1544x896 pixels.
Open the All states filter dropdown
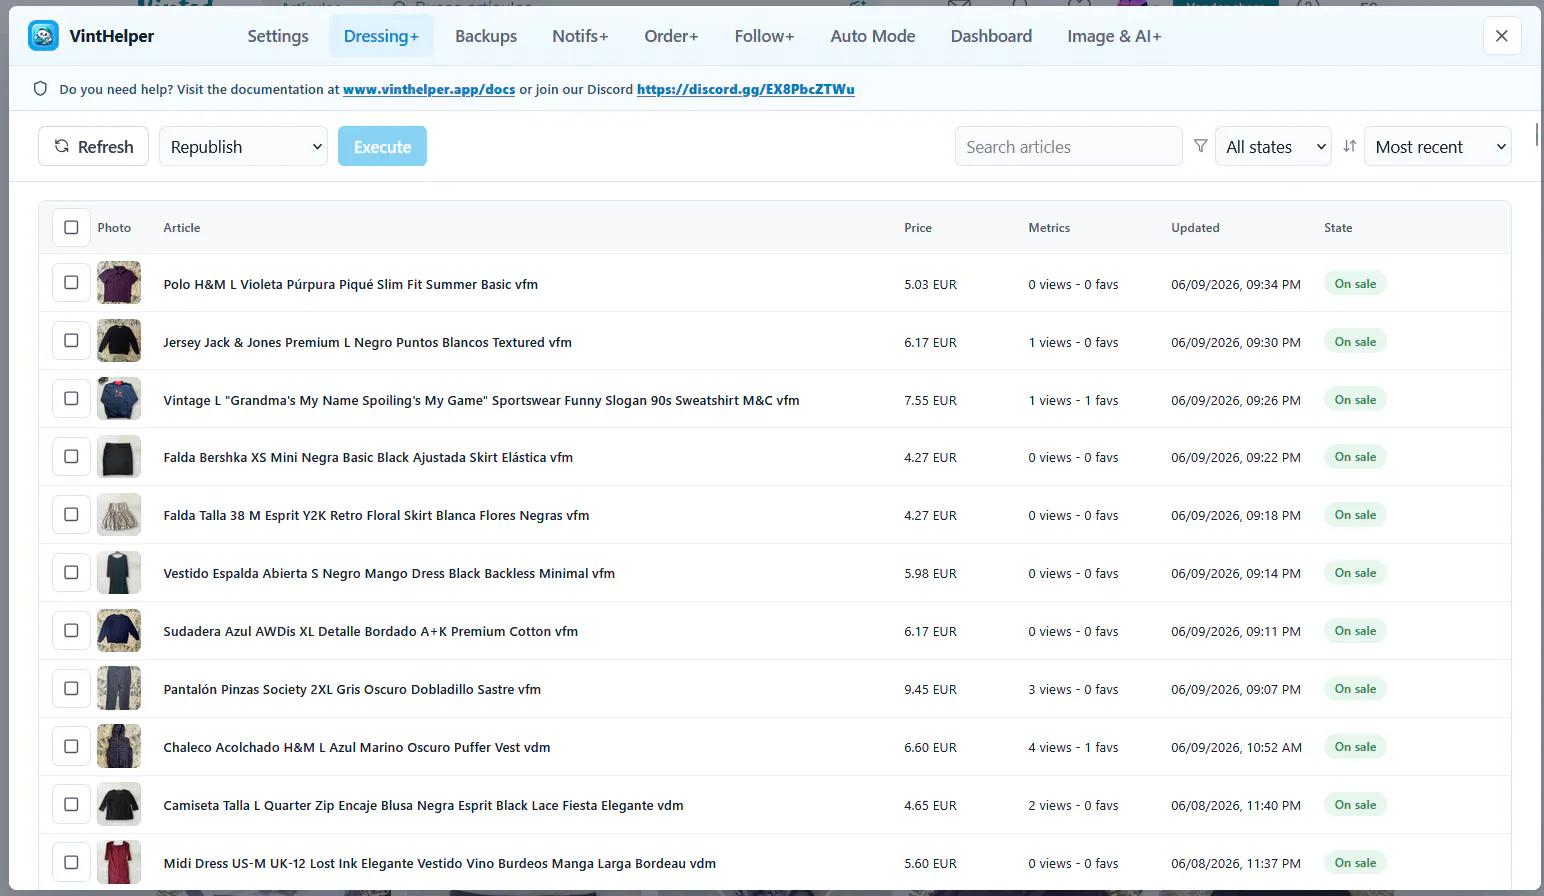point(1273,146)
